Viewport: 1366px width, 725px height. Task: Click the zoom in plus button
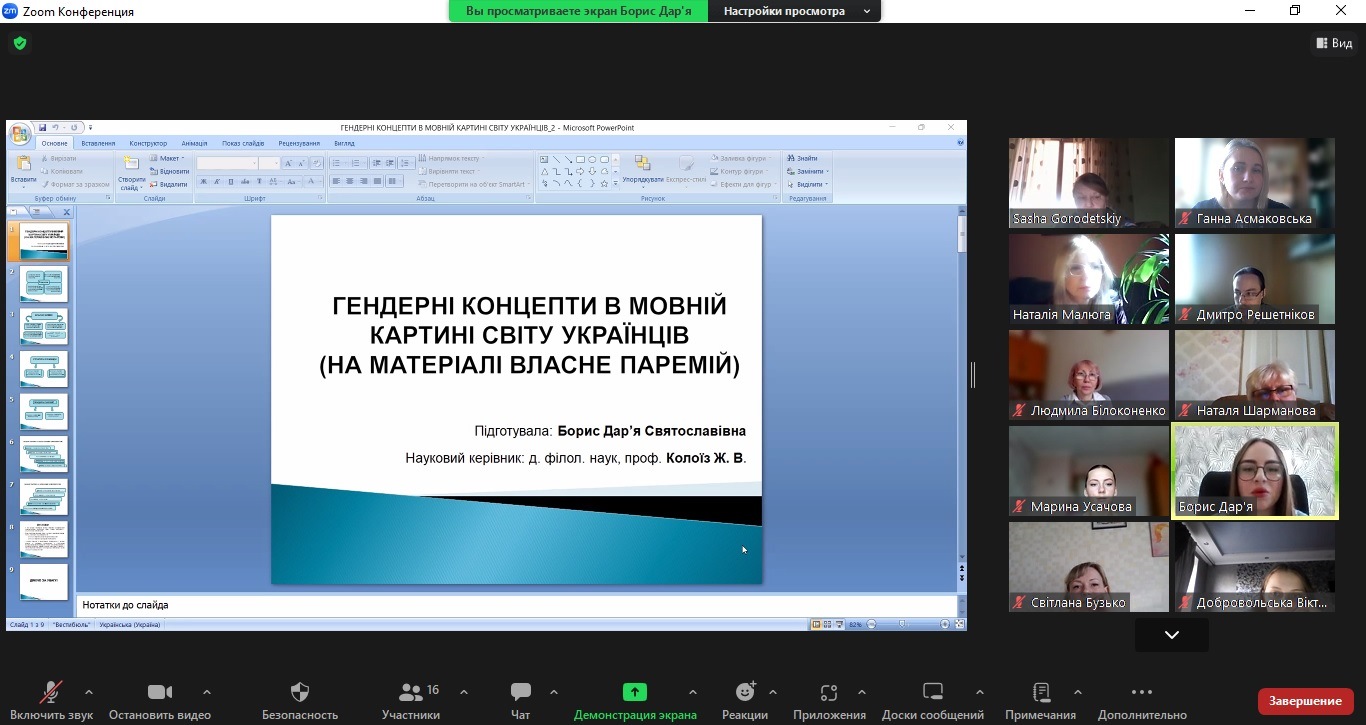(x=945, y=624)
